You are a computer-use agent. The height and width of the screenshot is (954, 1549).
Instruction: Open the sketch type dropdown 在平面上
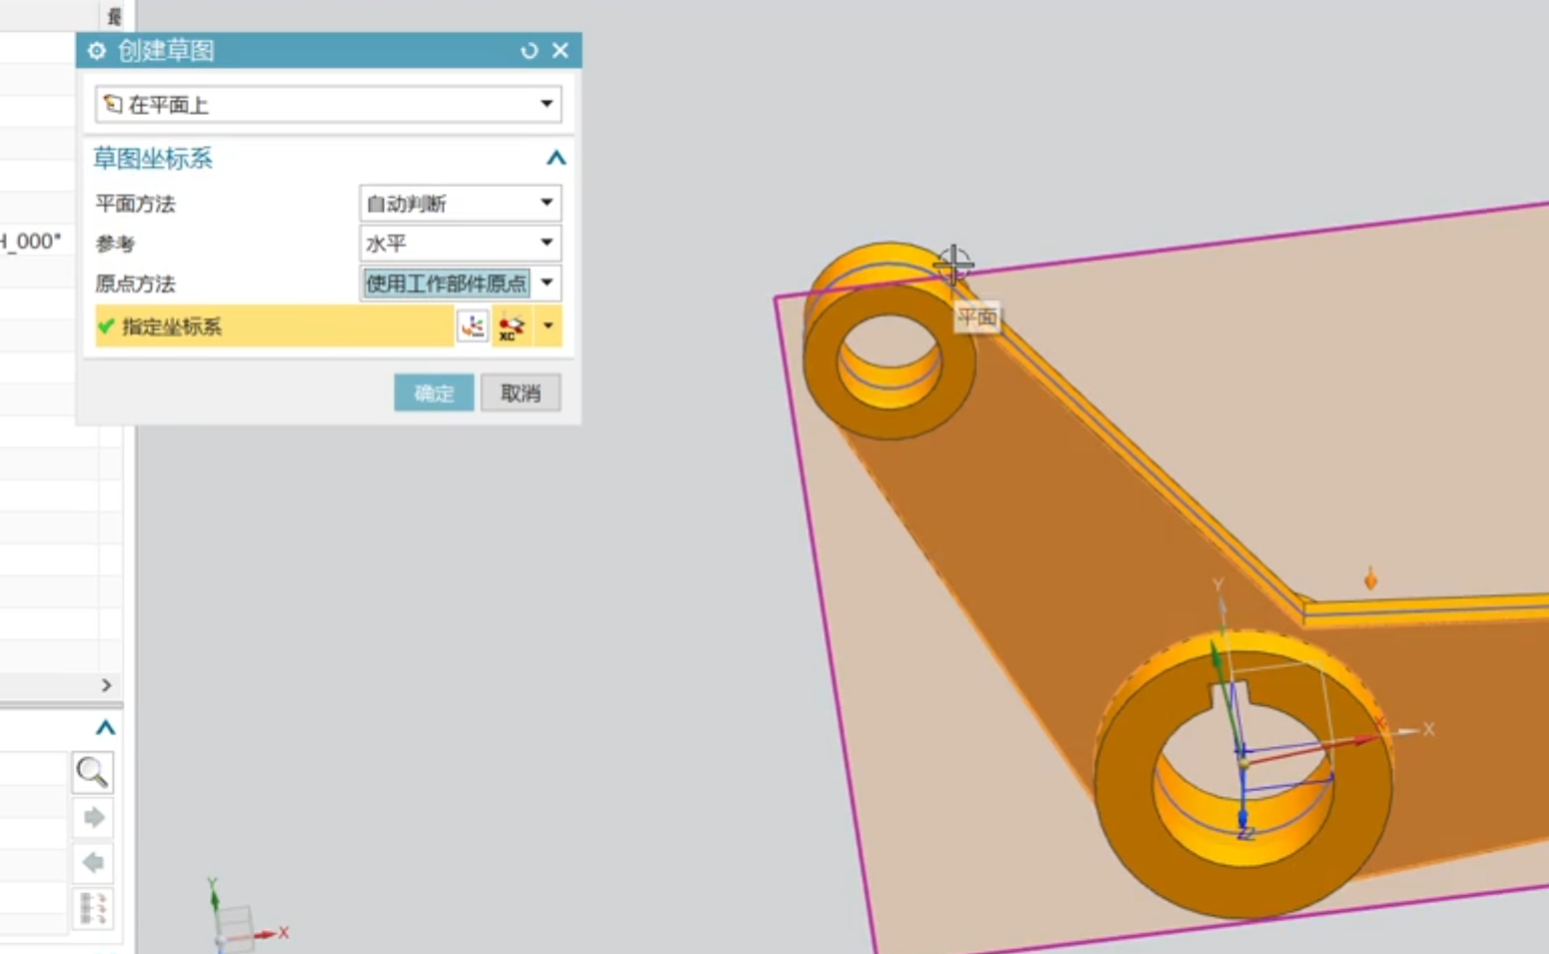coord(328,104)
